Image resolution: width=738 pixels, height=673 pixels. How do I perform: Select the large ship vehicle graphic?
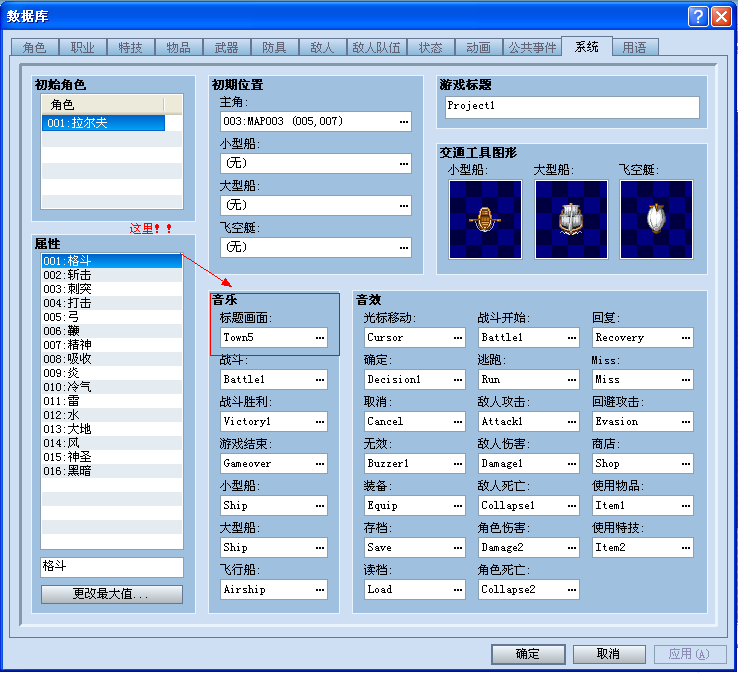571,219
